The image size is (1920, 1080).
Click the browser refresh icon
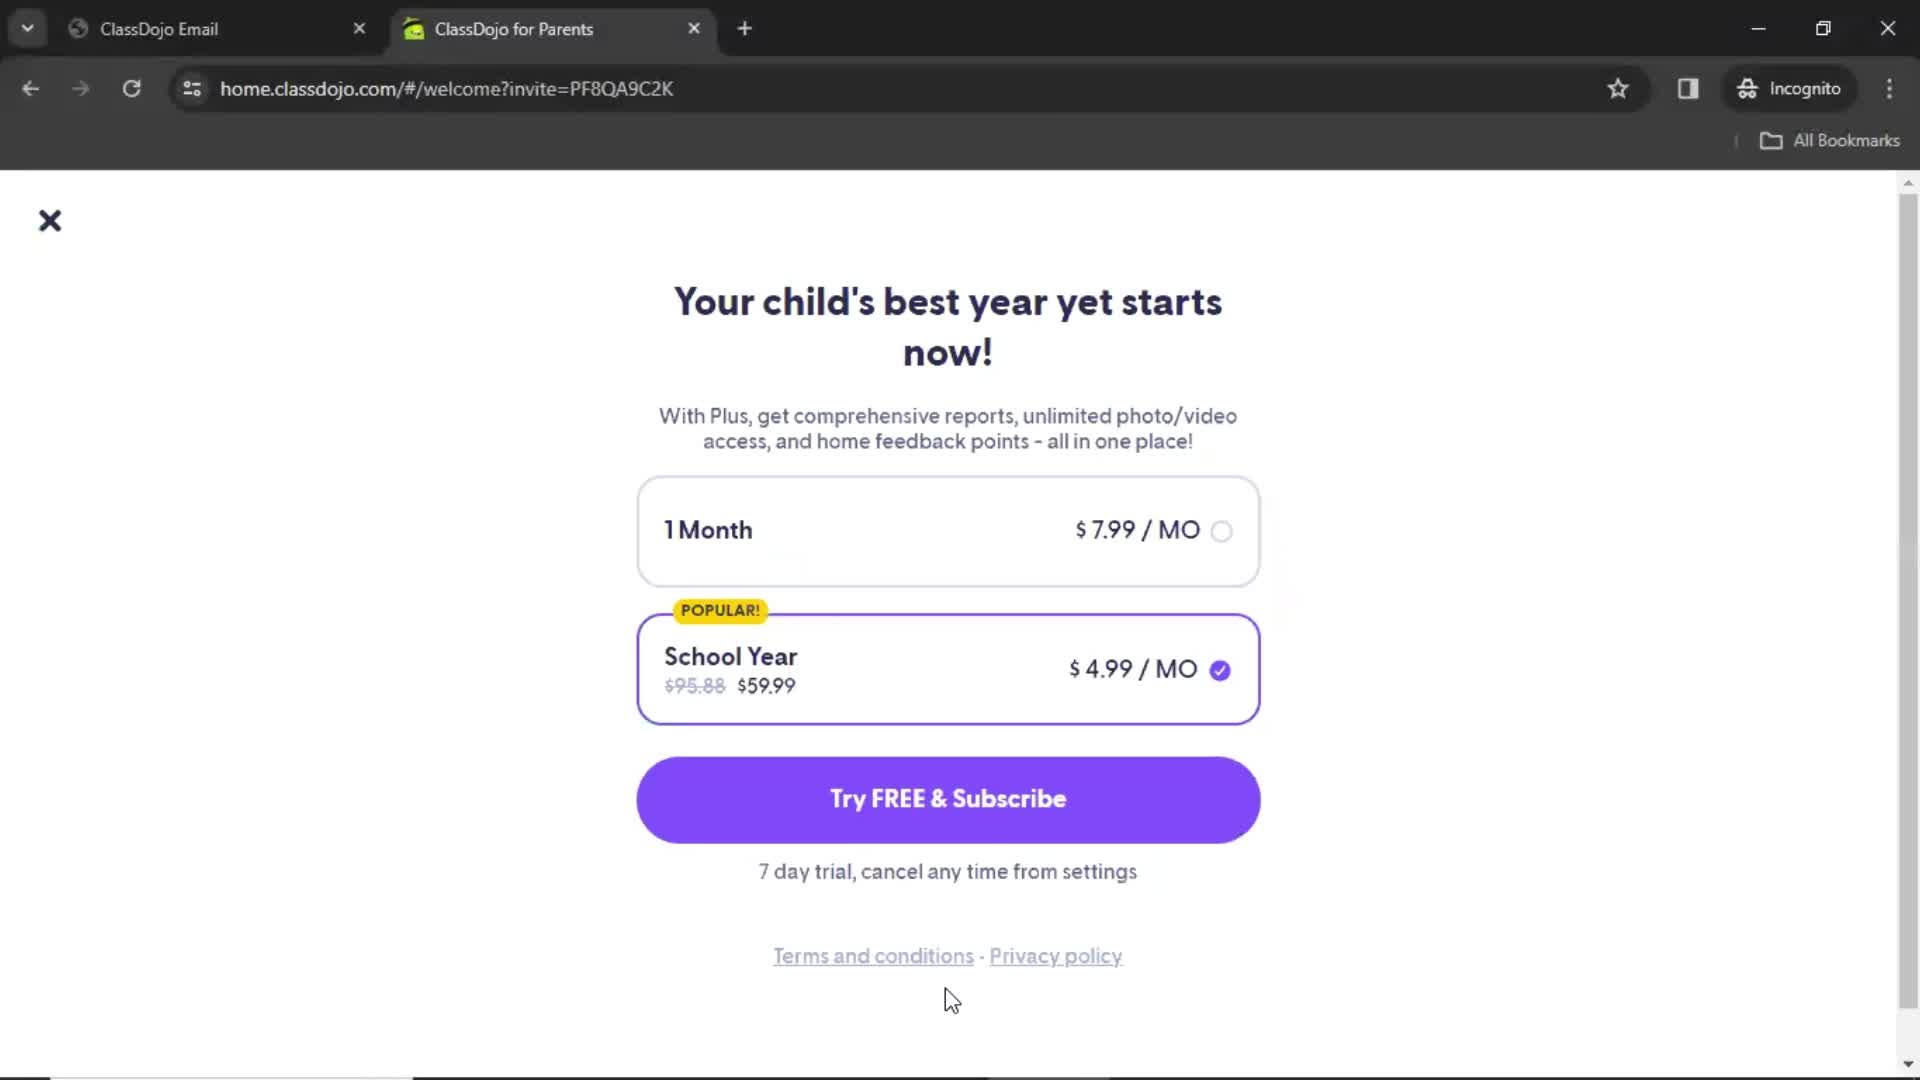(x=132, y=90)
